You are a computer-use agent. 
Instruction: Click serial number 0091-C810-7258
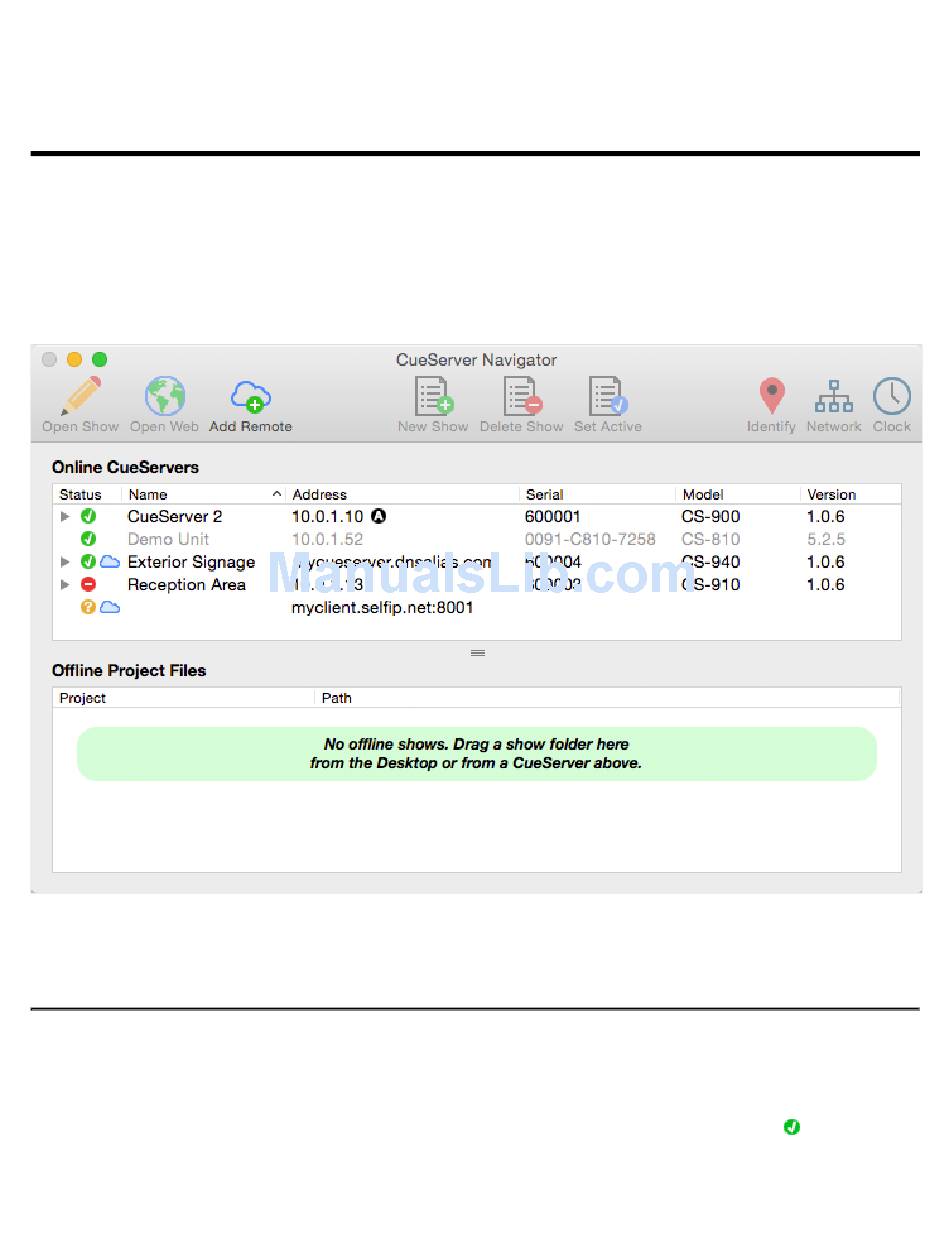pyautogui.click(x=591, y=539)
